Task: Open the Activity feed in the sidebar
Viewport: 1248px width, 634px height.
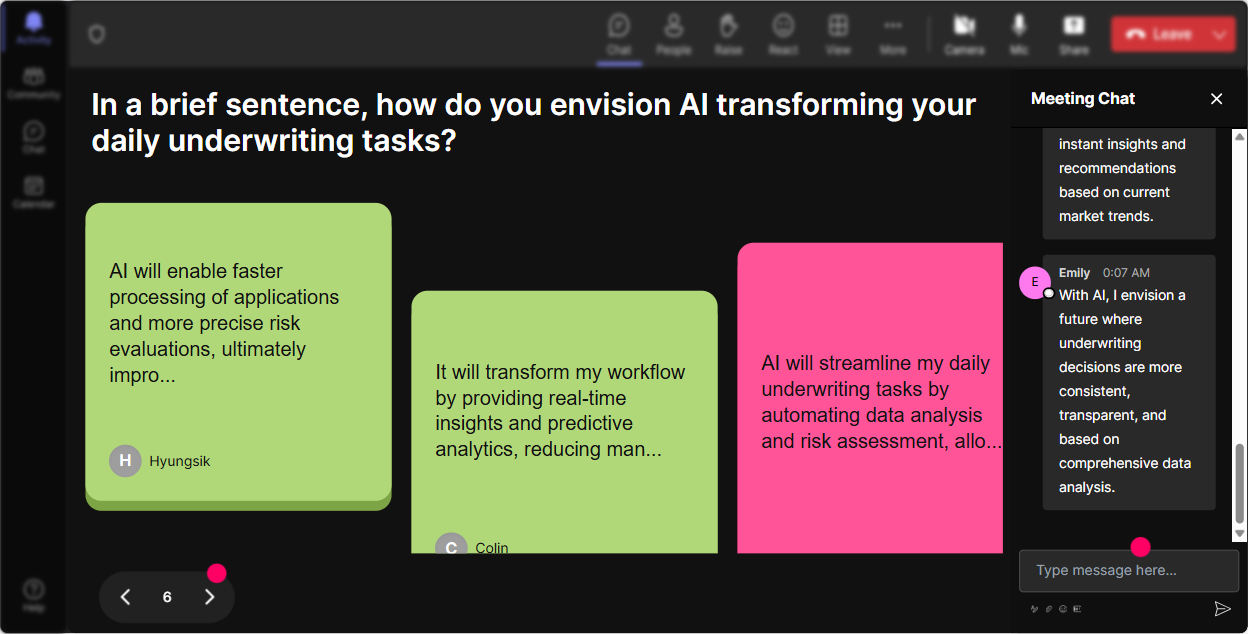Action: [x=34, y=27]
